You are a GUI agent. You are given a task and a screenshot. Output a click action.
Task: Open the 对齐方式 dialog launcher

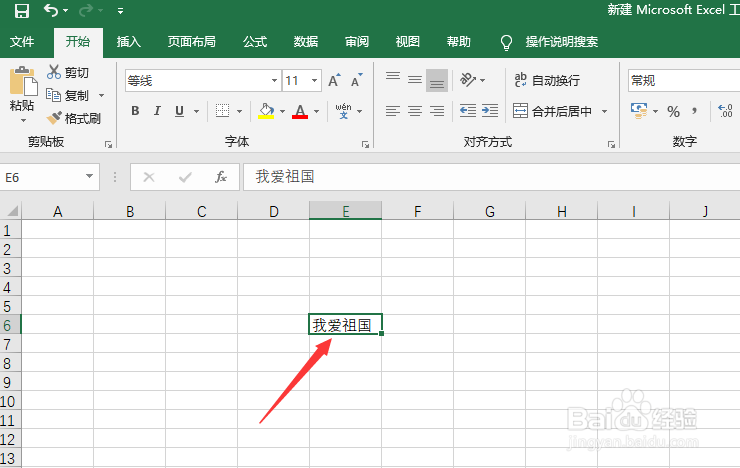(x=612, y=145)
